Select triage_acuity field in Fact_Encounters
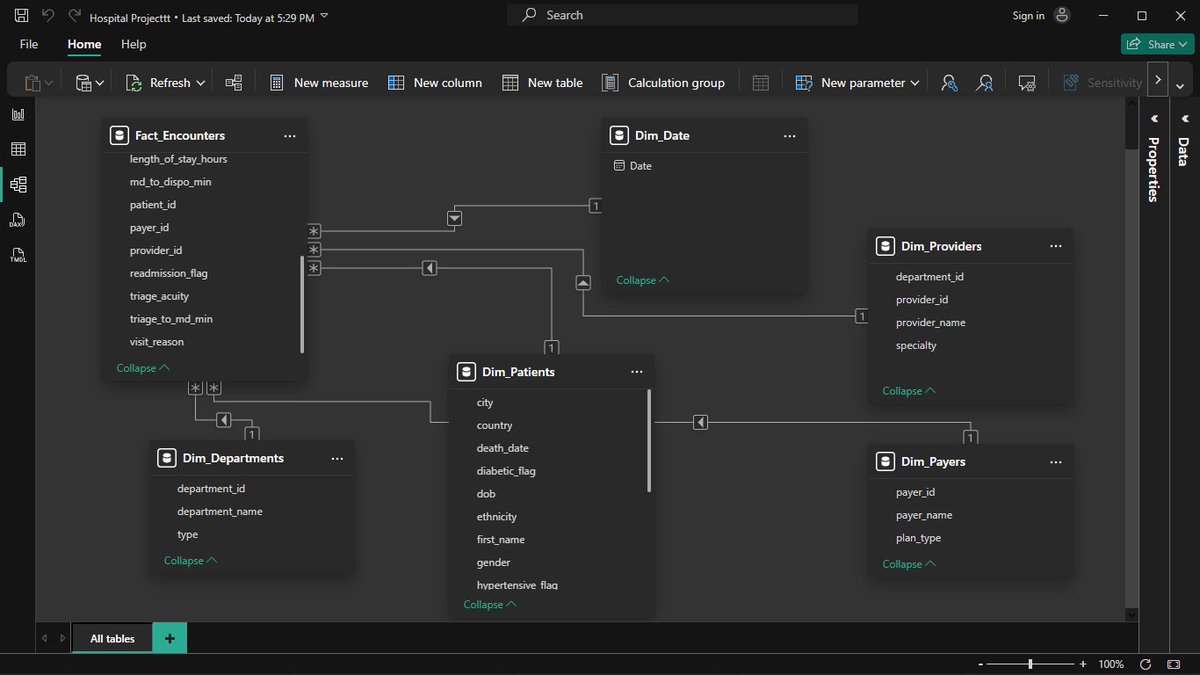The width and height of the screenshot is (1200, 675). [159, 296]
